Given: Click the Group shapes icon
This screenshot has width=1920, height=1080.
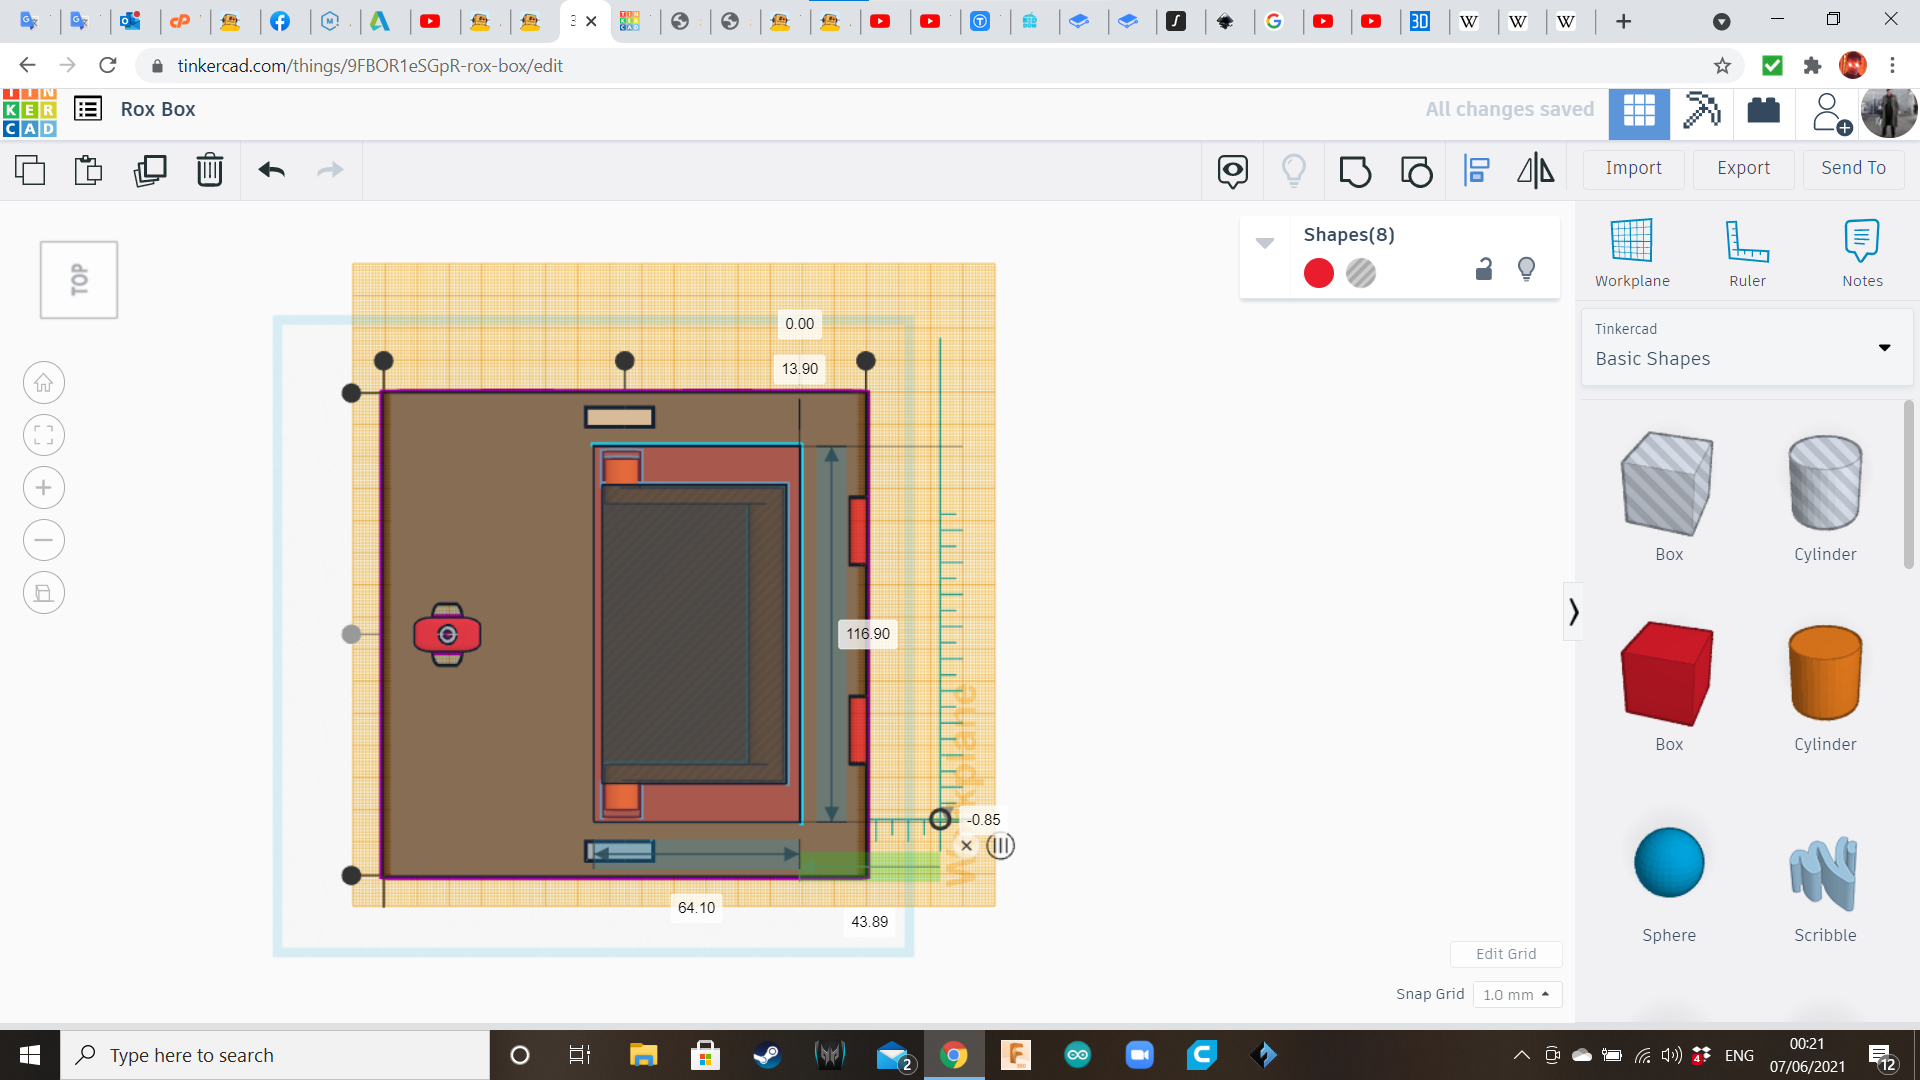Looking at the screenshot, I should pos(1355,171).
